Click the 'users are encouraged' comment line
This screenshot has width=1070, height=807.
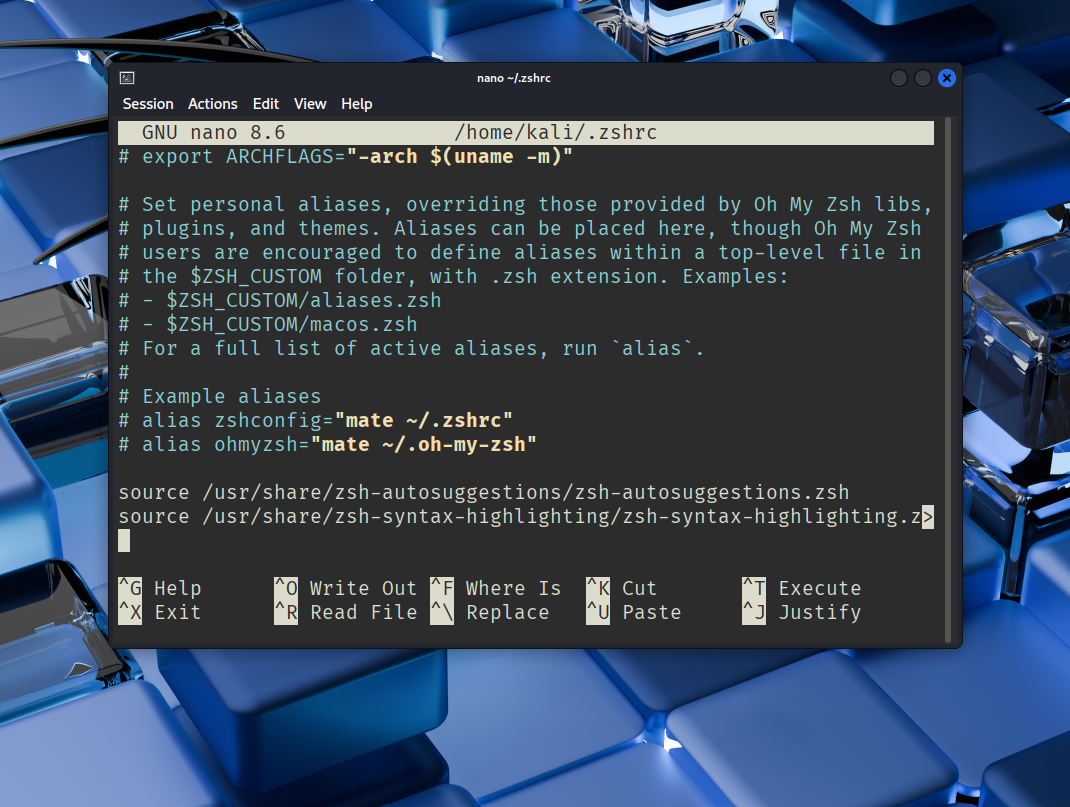[520, 252]
